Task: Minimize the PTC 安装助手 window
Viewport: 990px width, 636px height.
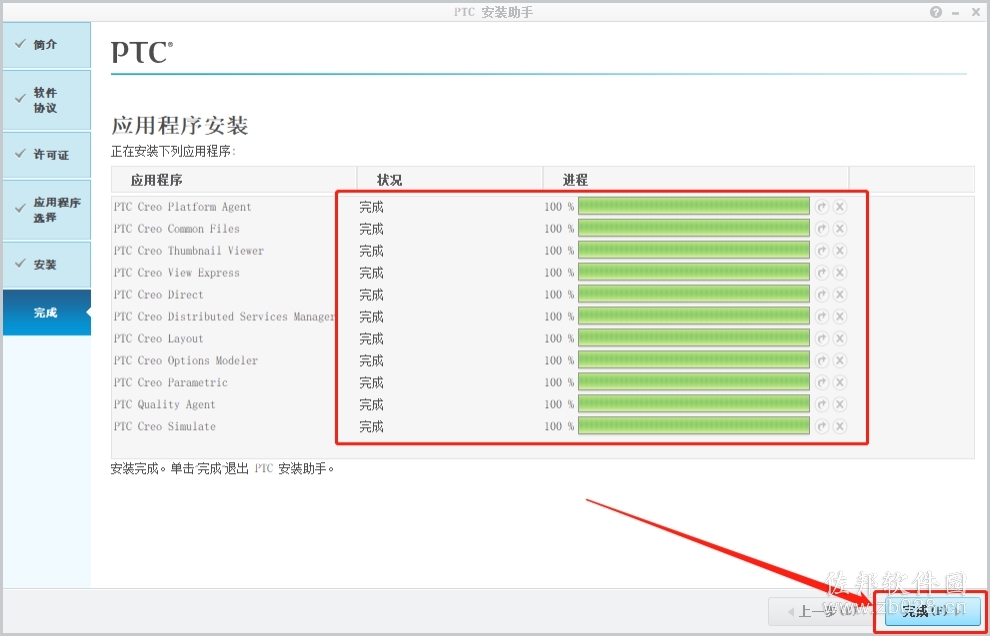Action: 957,12
